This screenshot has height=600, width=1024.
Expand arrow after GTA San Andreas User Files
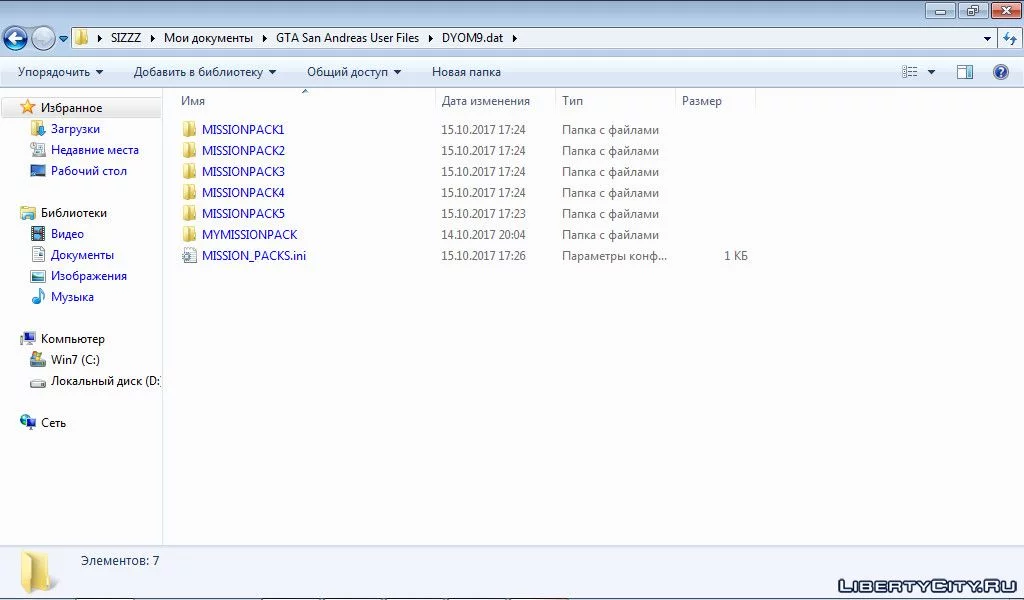click(x=430, y=39)
